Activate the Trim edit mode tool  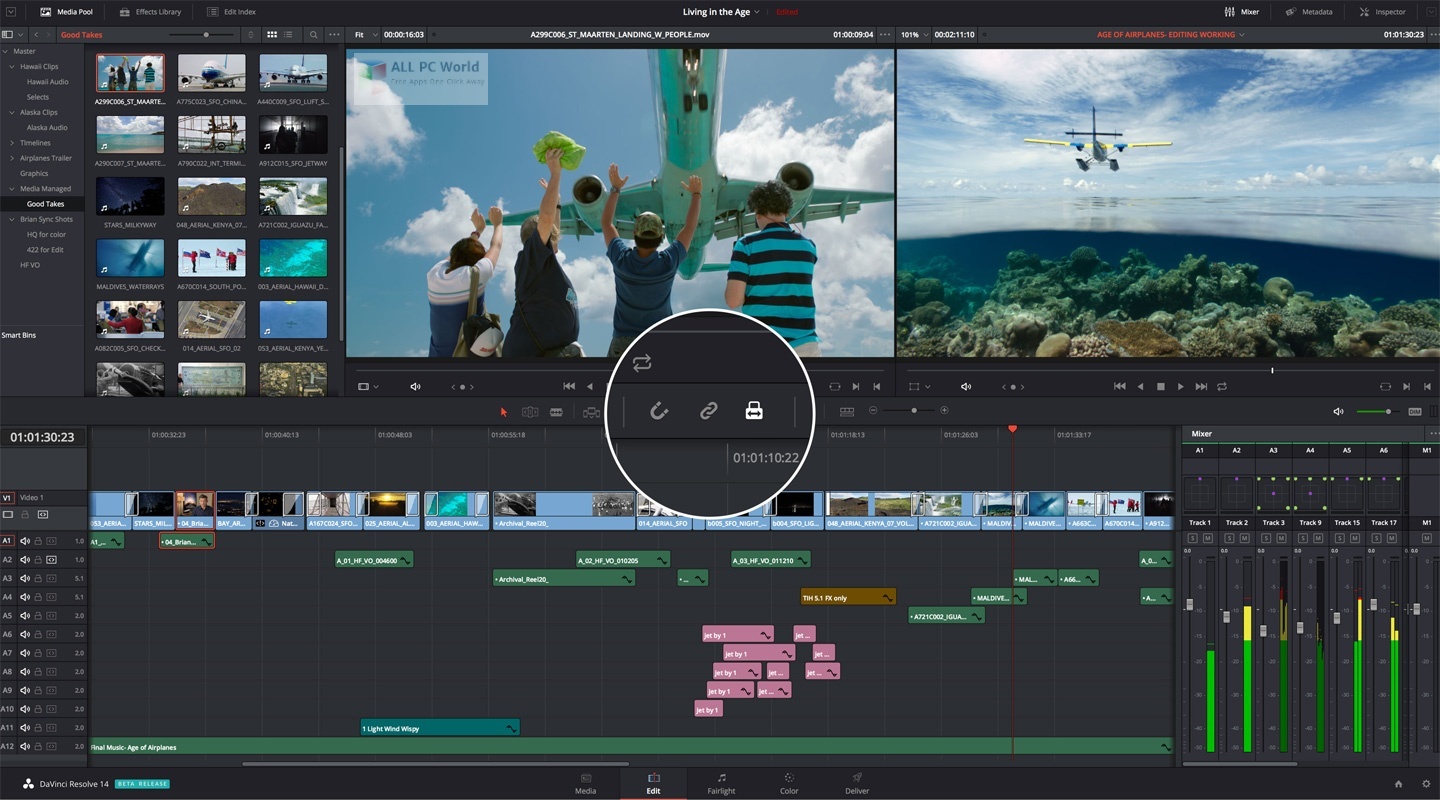pos(530,412)
